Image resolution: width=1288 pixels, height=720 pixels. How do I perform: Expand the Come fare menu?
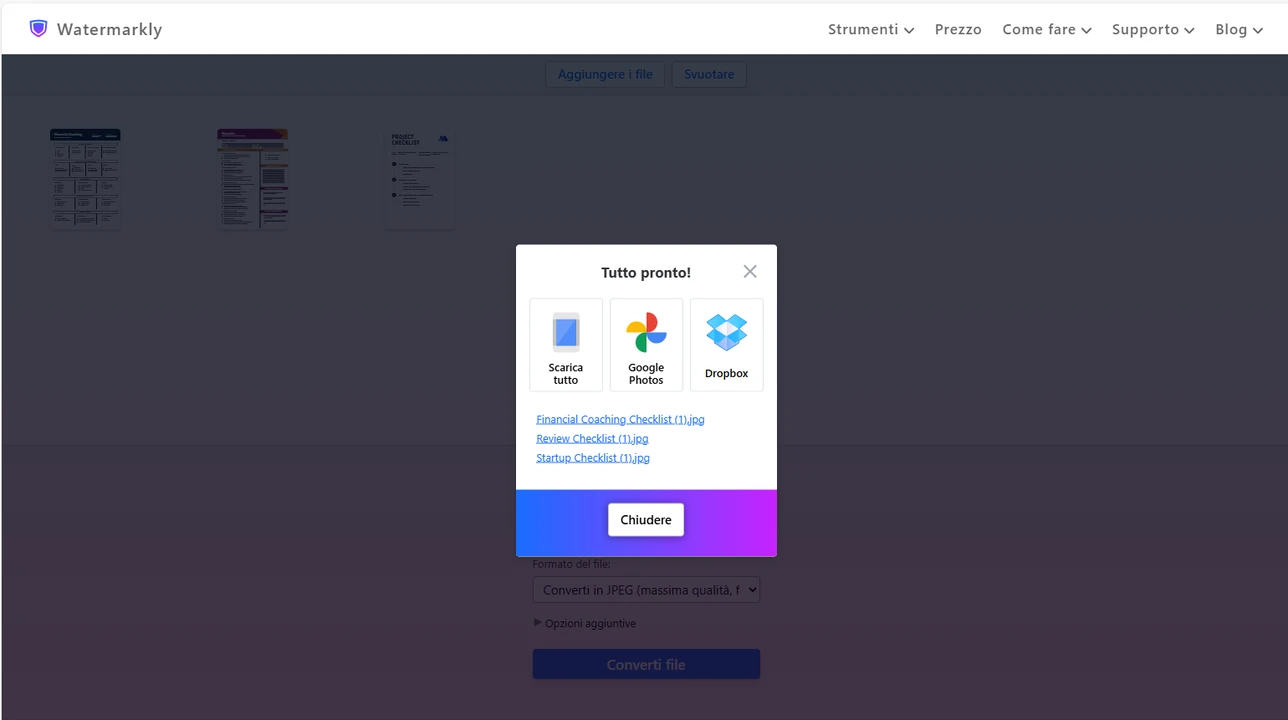[1047, 29]
